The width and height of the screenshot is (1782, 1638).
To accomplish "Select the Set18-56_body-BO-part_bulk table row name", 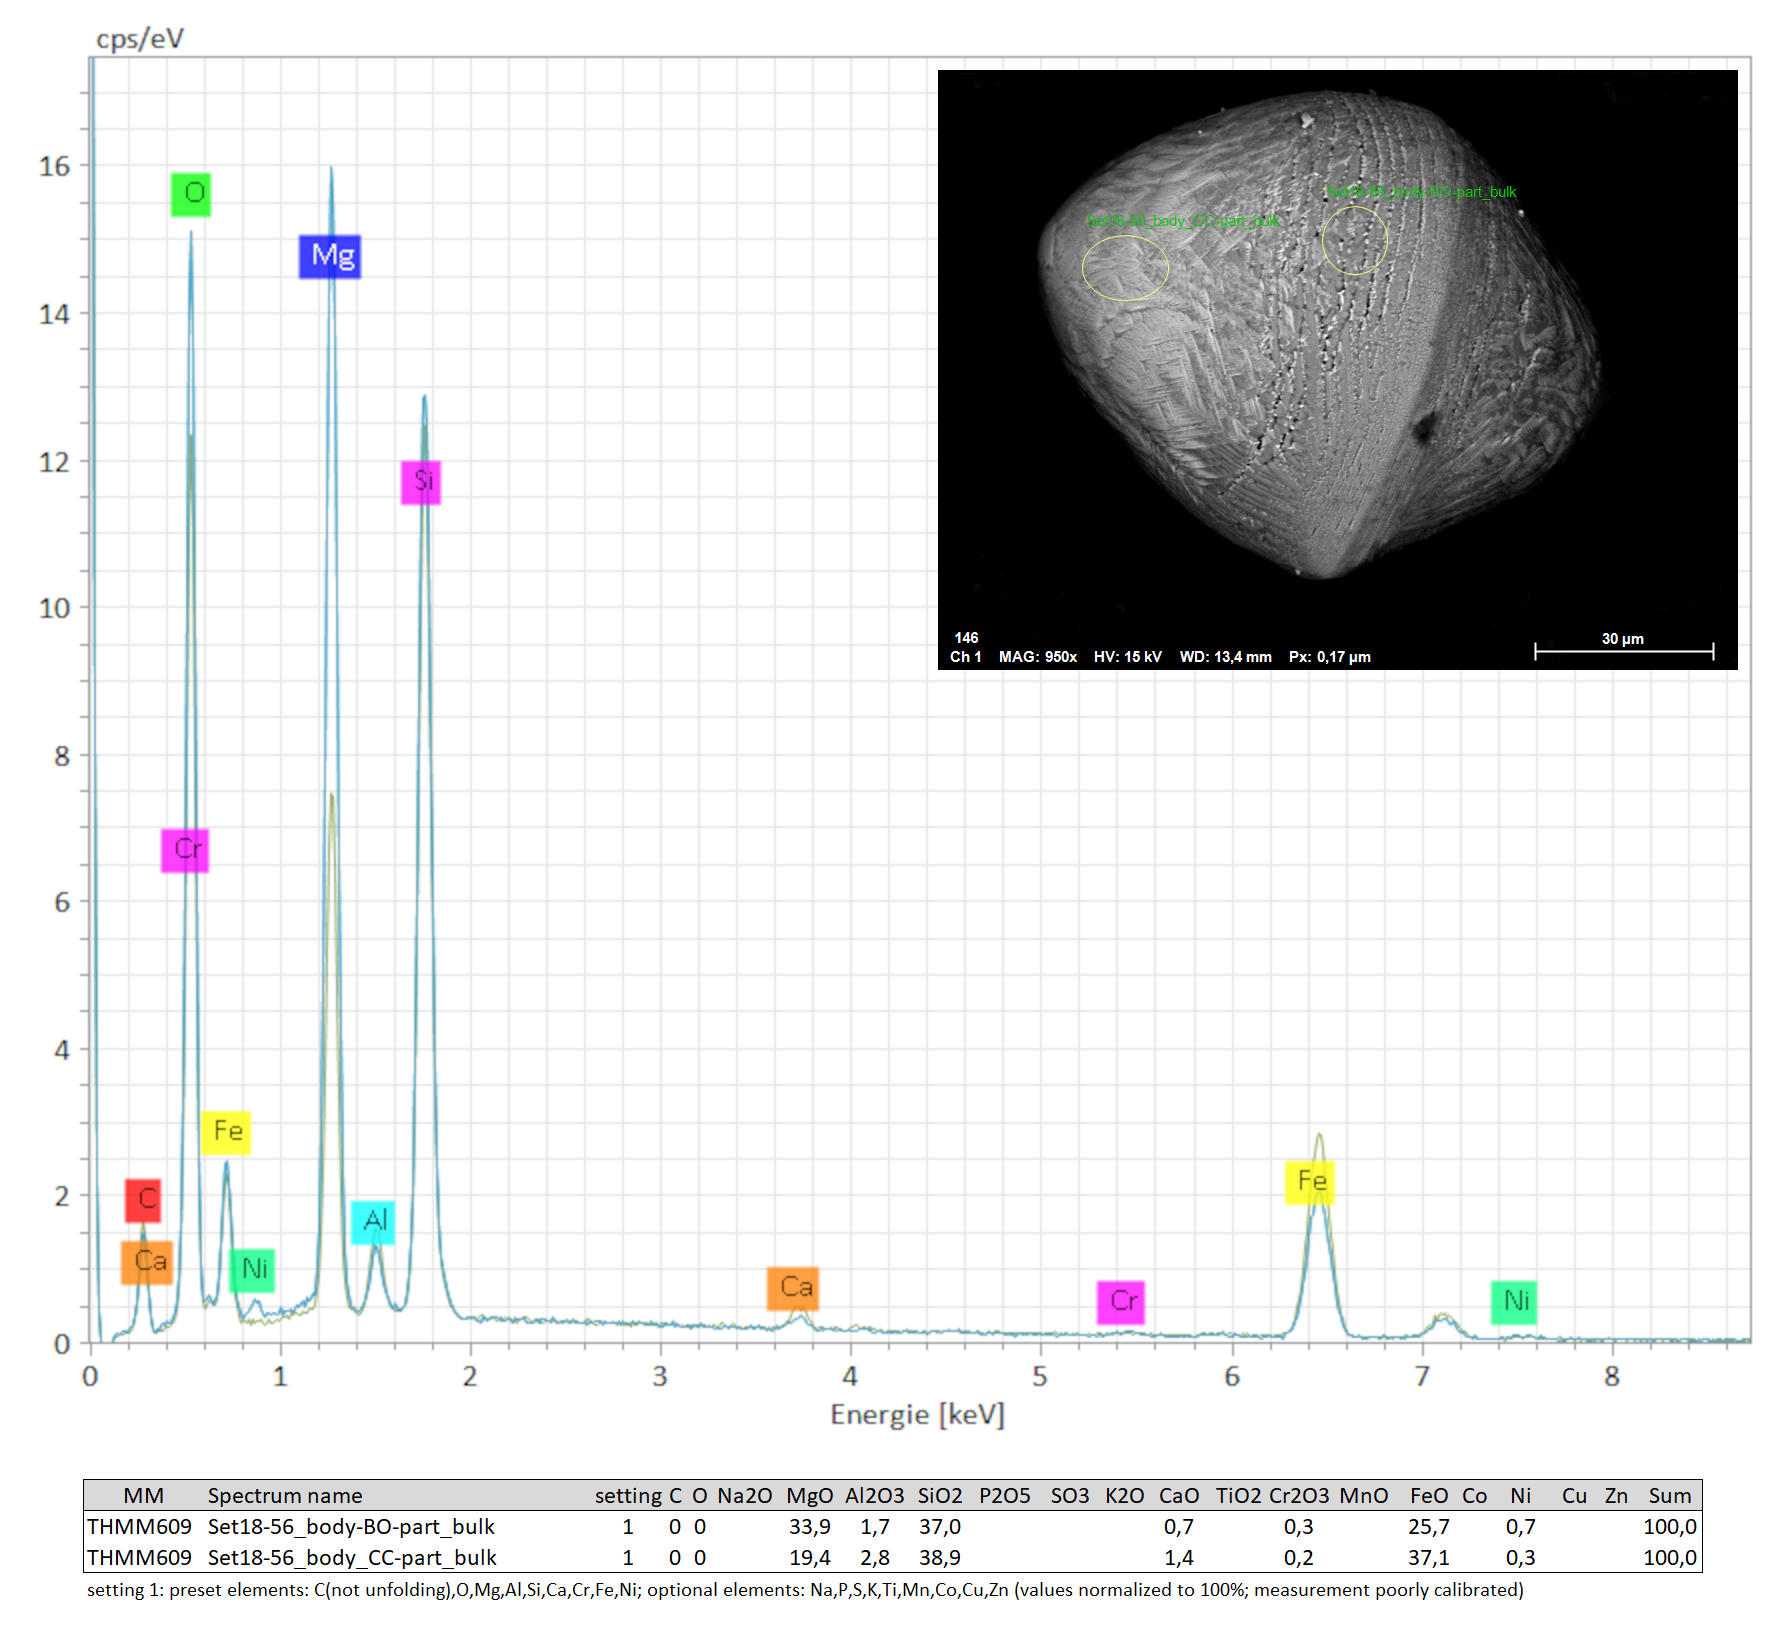I will click(351, 1527).
